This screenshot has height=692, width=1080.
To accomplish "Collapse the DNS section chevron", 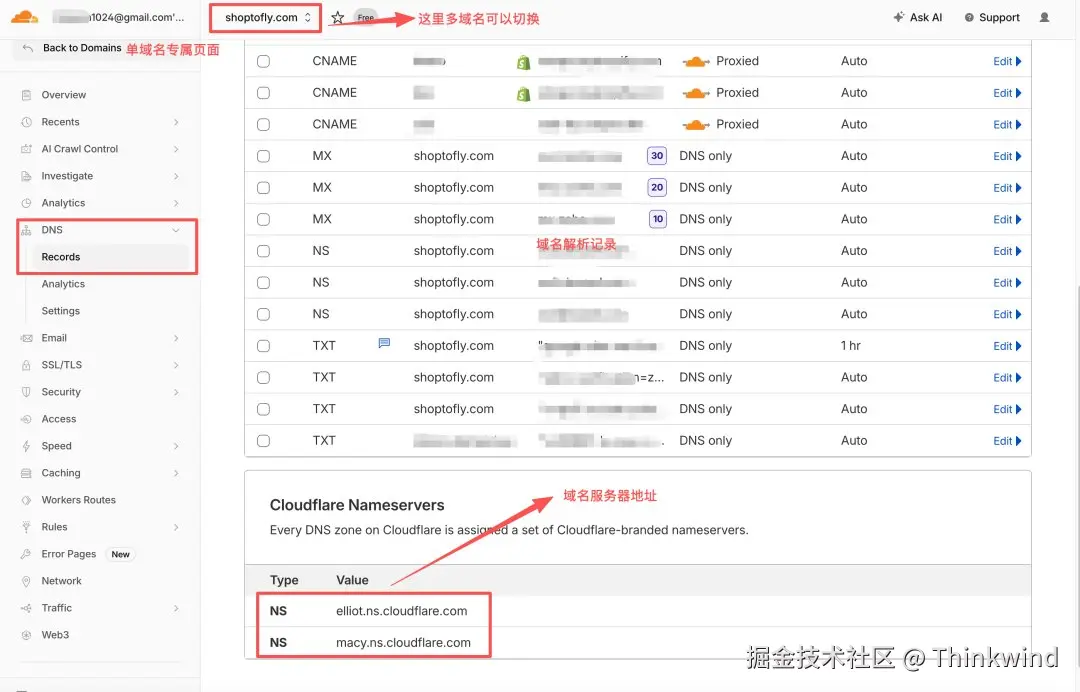I will pyautogui.click(x=176, y=230).
